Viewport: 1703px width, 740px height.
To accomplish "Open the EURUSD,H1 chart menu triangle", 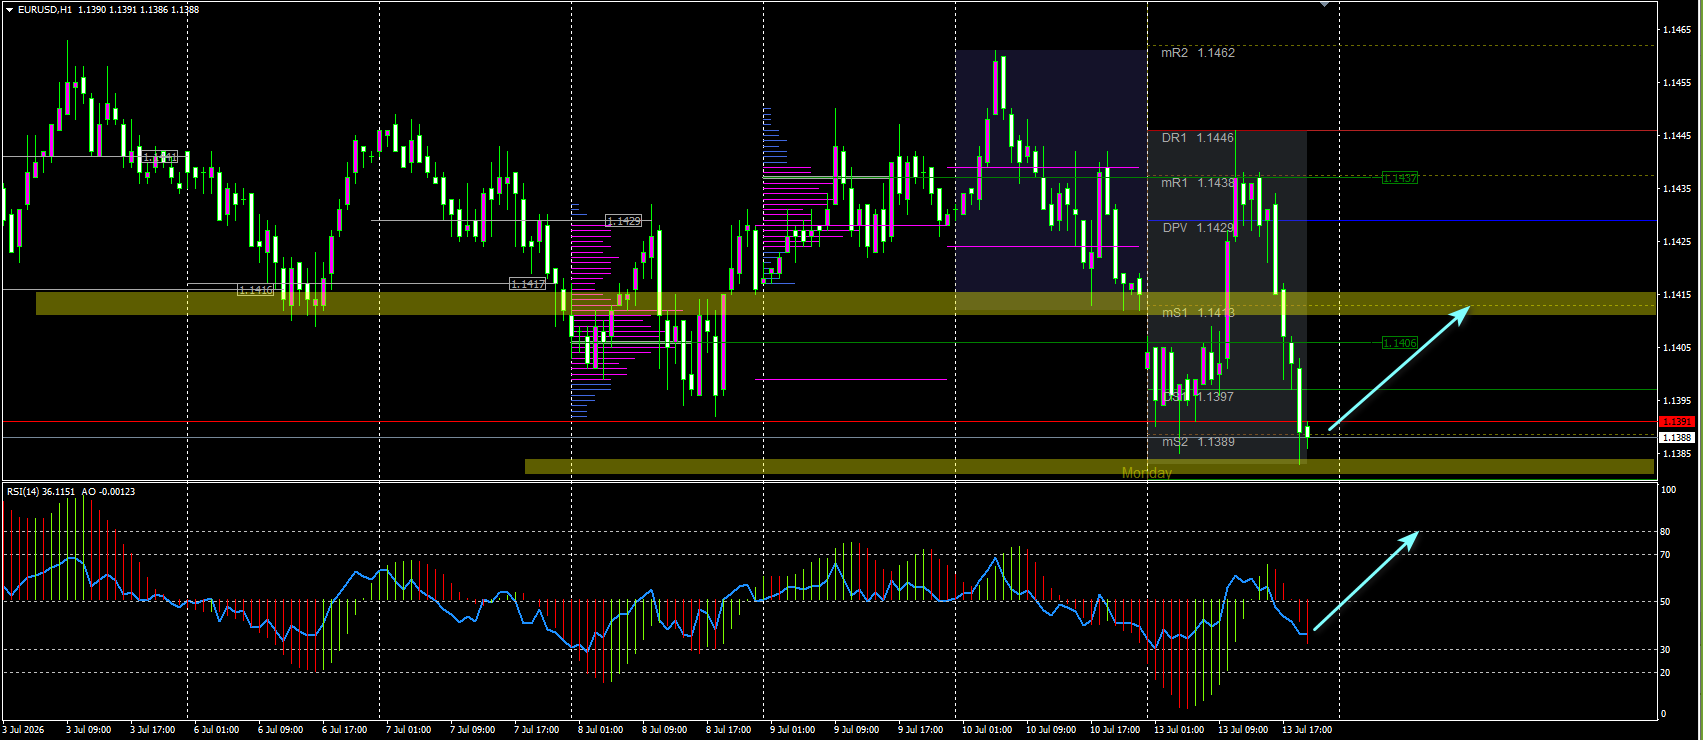I will pos(10,10).
